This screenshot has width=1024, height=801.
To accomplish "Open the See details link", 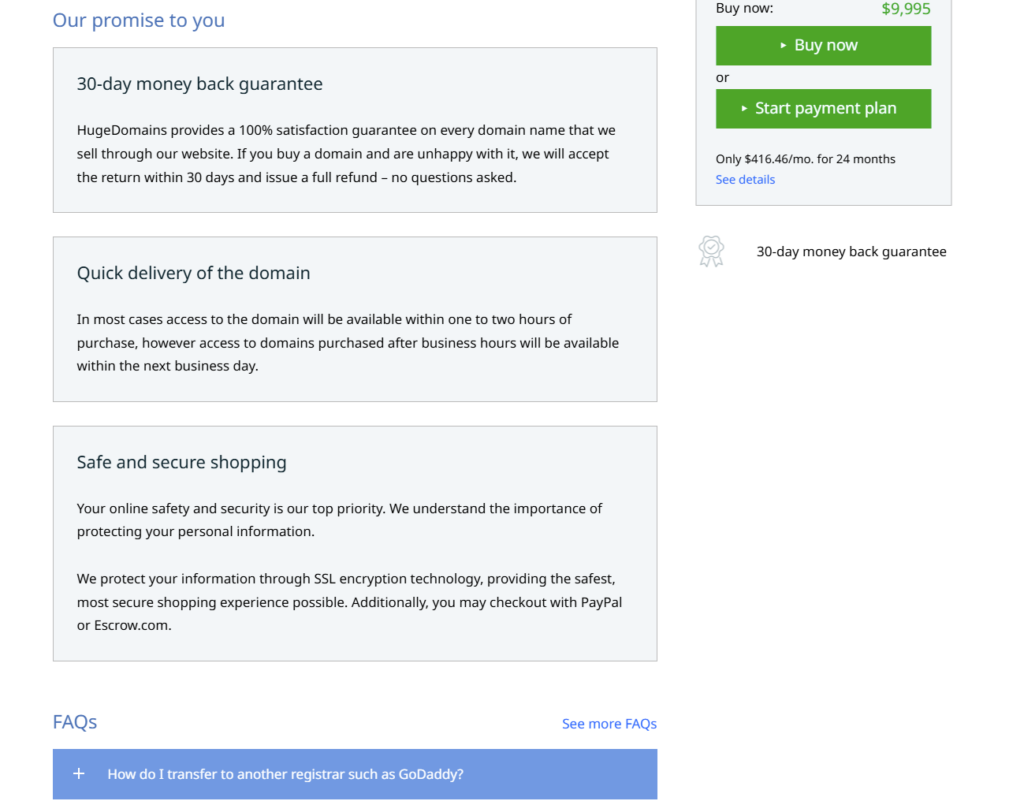I will pyautogui.click(x=745, y=180).
